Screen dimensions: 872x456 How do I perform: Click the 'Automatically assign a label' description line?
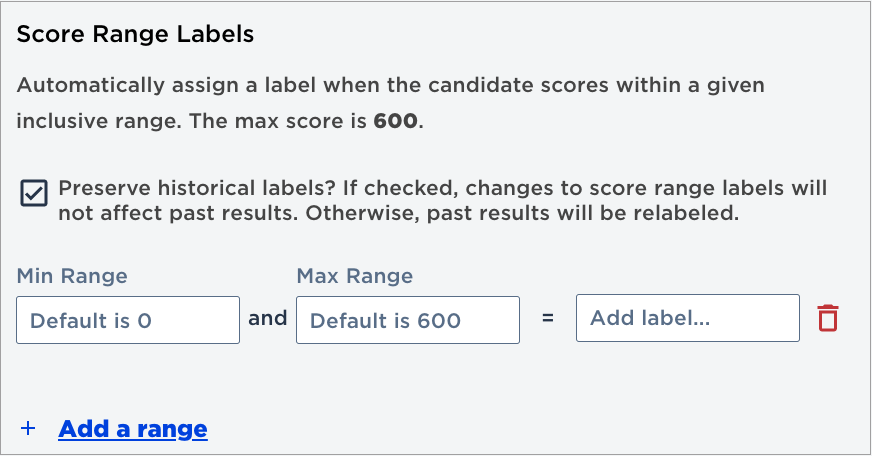(x=390, y=85)
